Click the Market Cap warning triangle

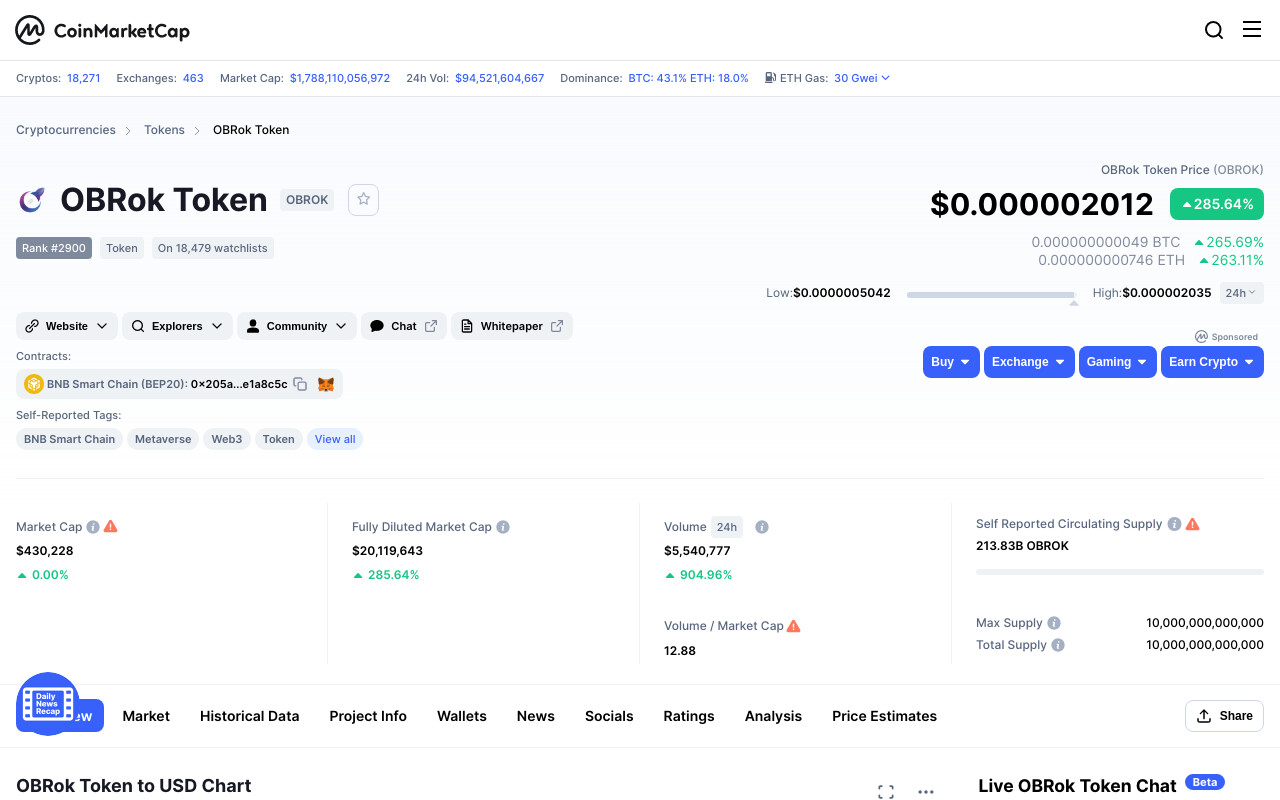111,526
